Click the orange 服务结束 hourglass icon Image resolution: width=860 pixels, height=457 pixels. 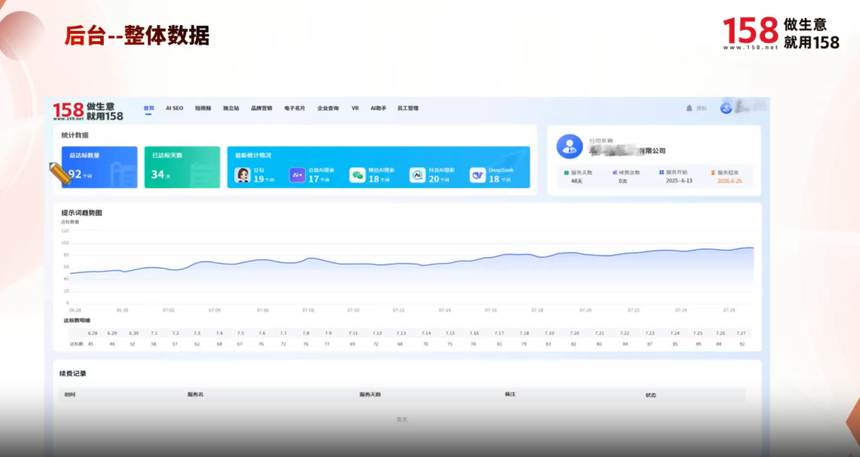click(x=713, y=172)
